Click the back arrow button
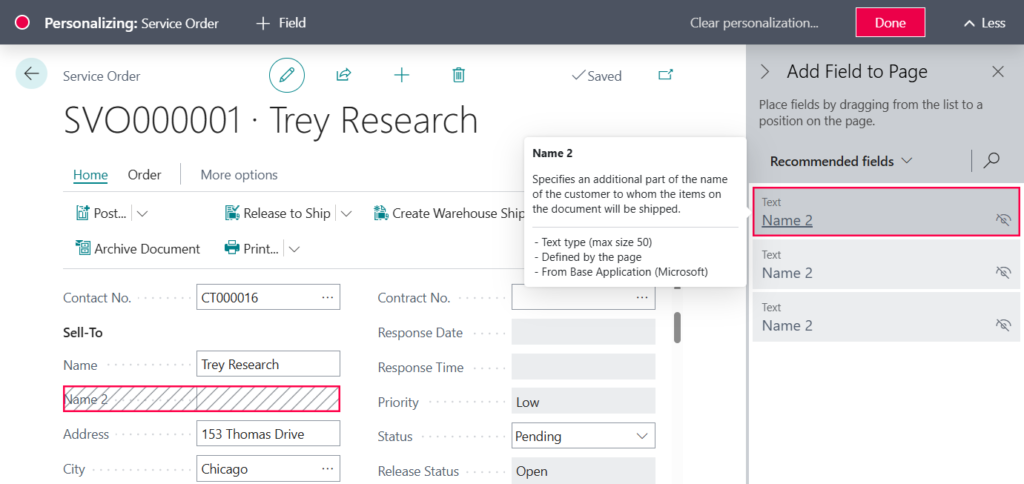1024x484 pixels. (31, 74)
